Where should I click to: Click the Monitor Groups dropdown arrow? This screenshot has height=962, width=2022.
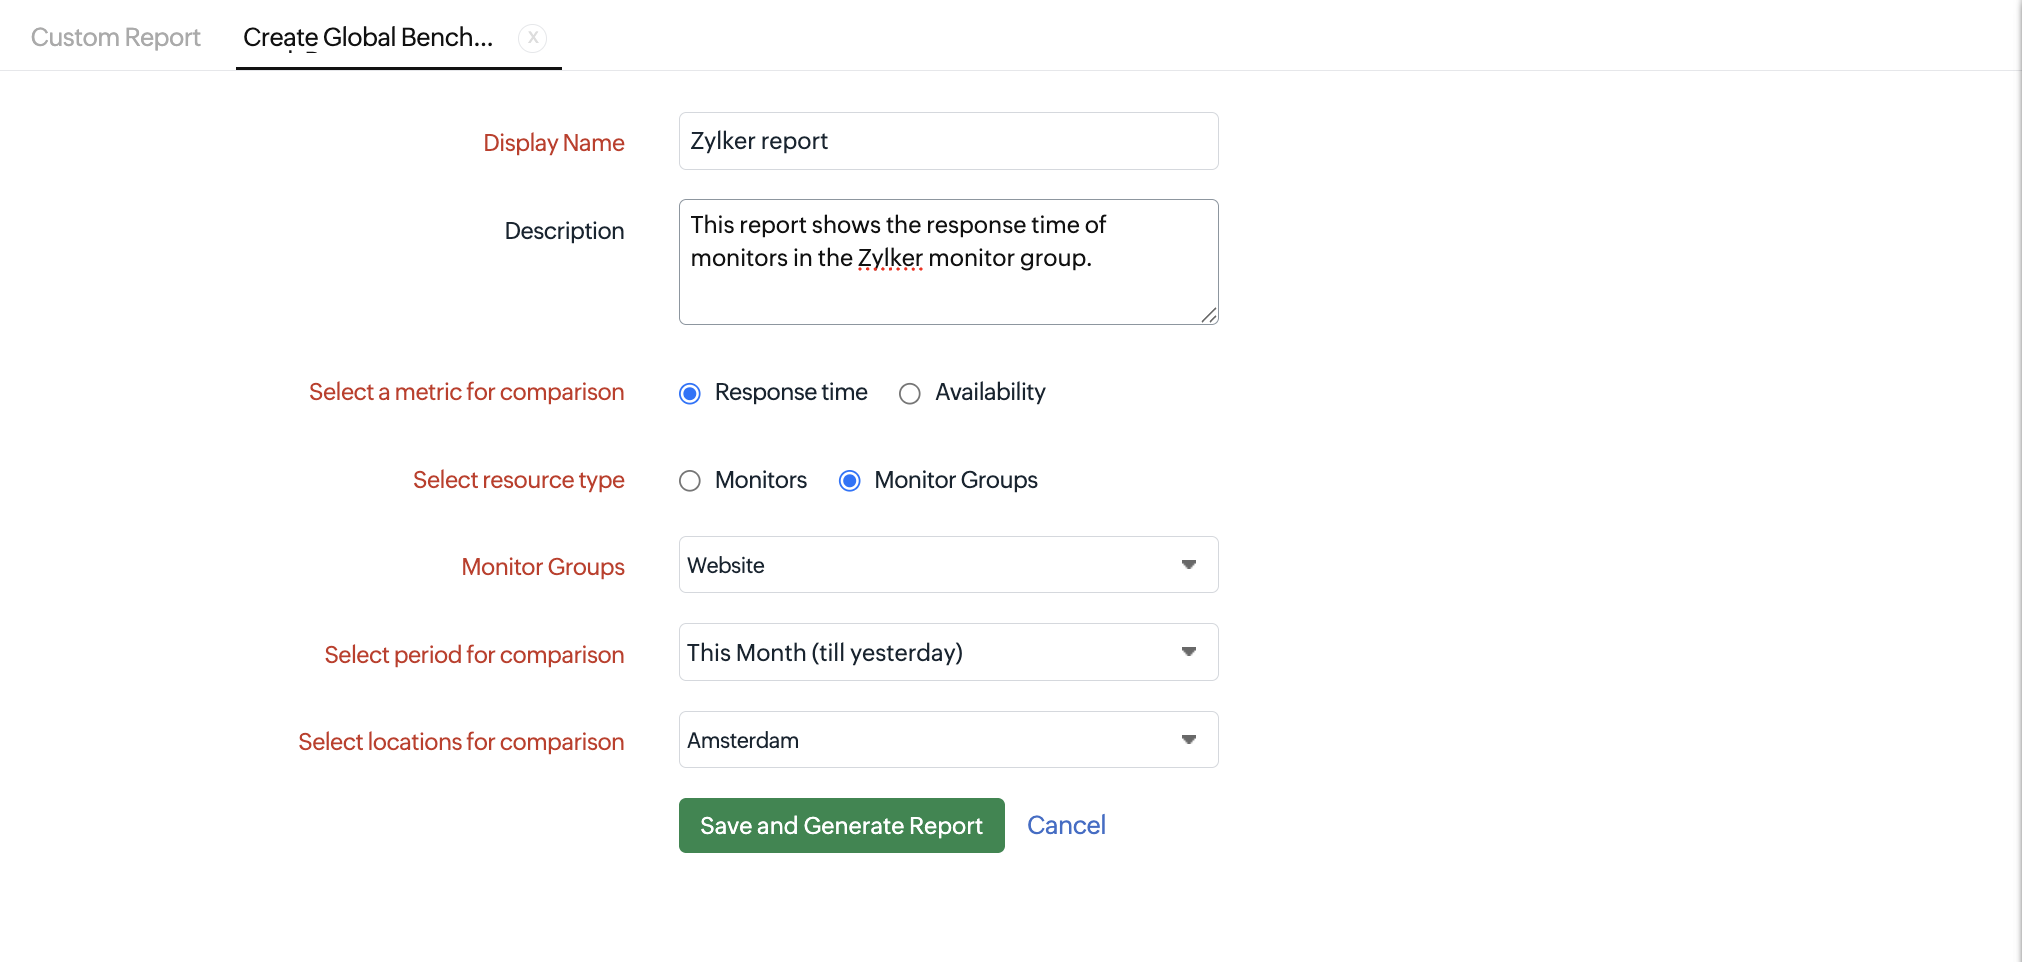point(1189,565)
